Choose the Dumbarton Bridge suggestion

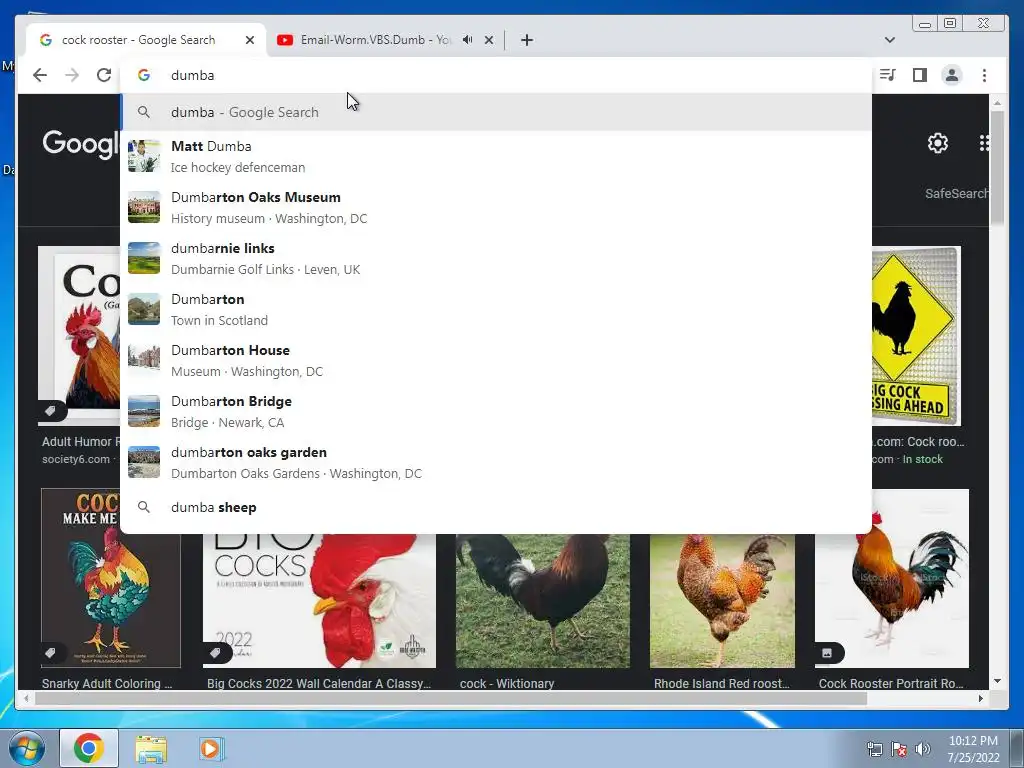(x=496, y=411)
